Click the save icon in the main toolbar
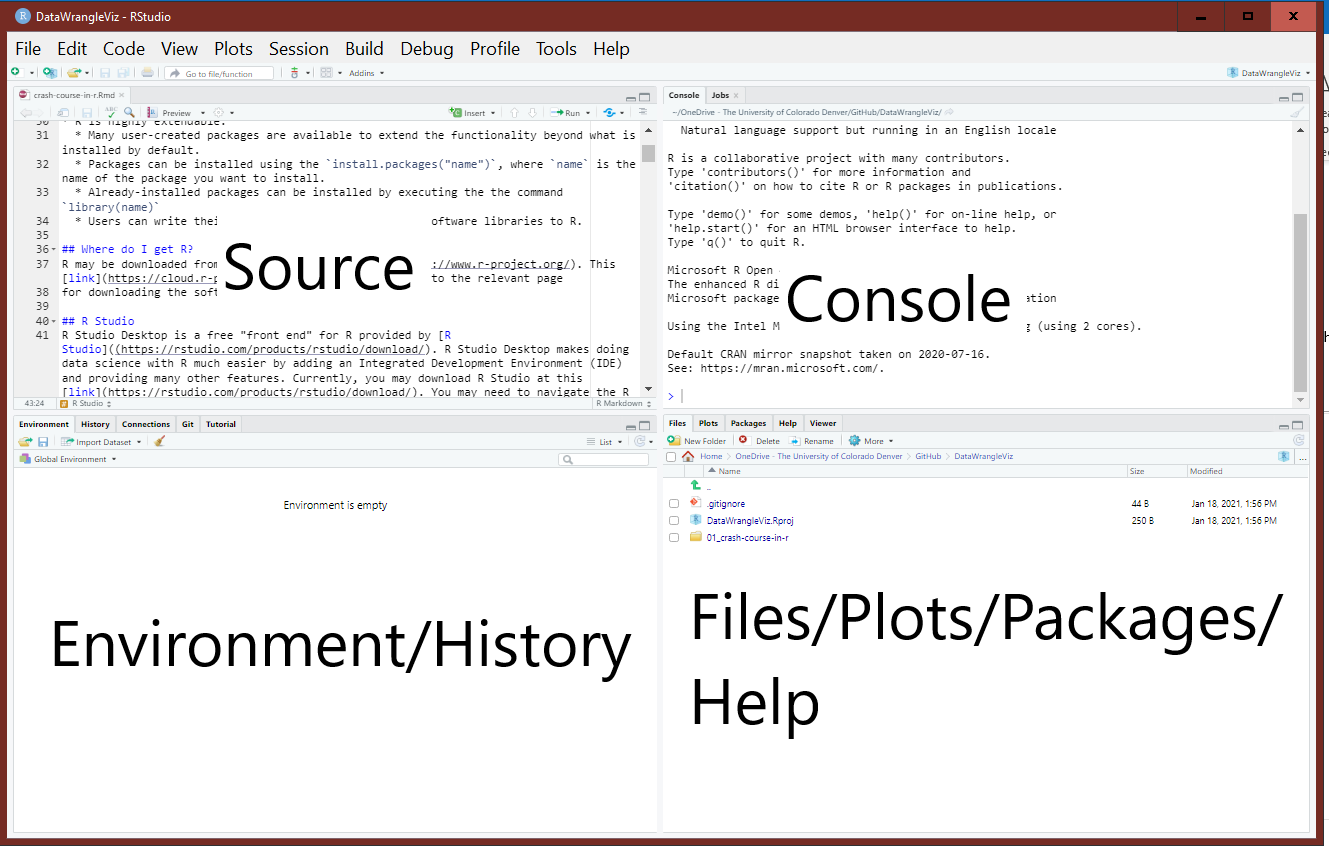The width and height of the screenshot is (1329, 846). pos(105,72)
